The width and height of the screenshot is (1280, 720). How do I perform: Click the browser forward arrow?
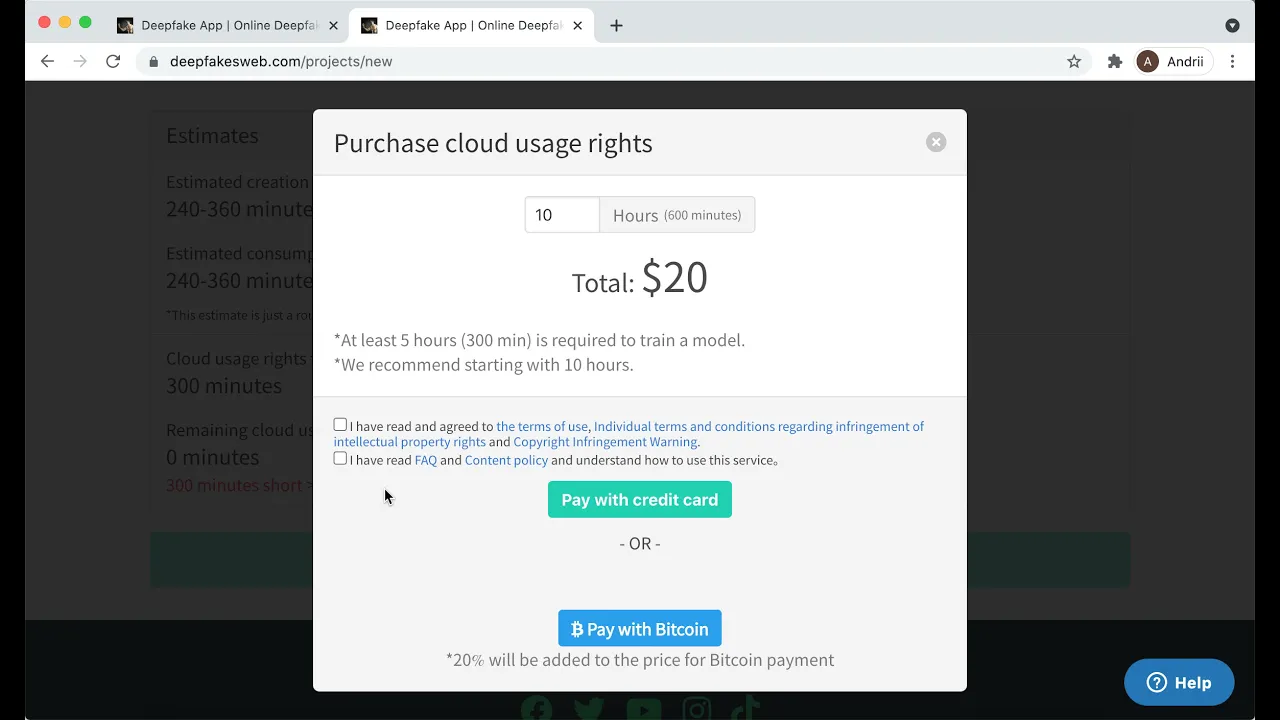click(x=80, y=61)
